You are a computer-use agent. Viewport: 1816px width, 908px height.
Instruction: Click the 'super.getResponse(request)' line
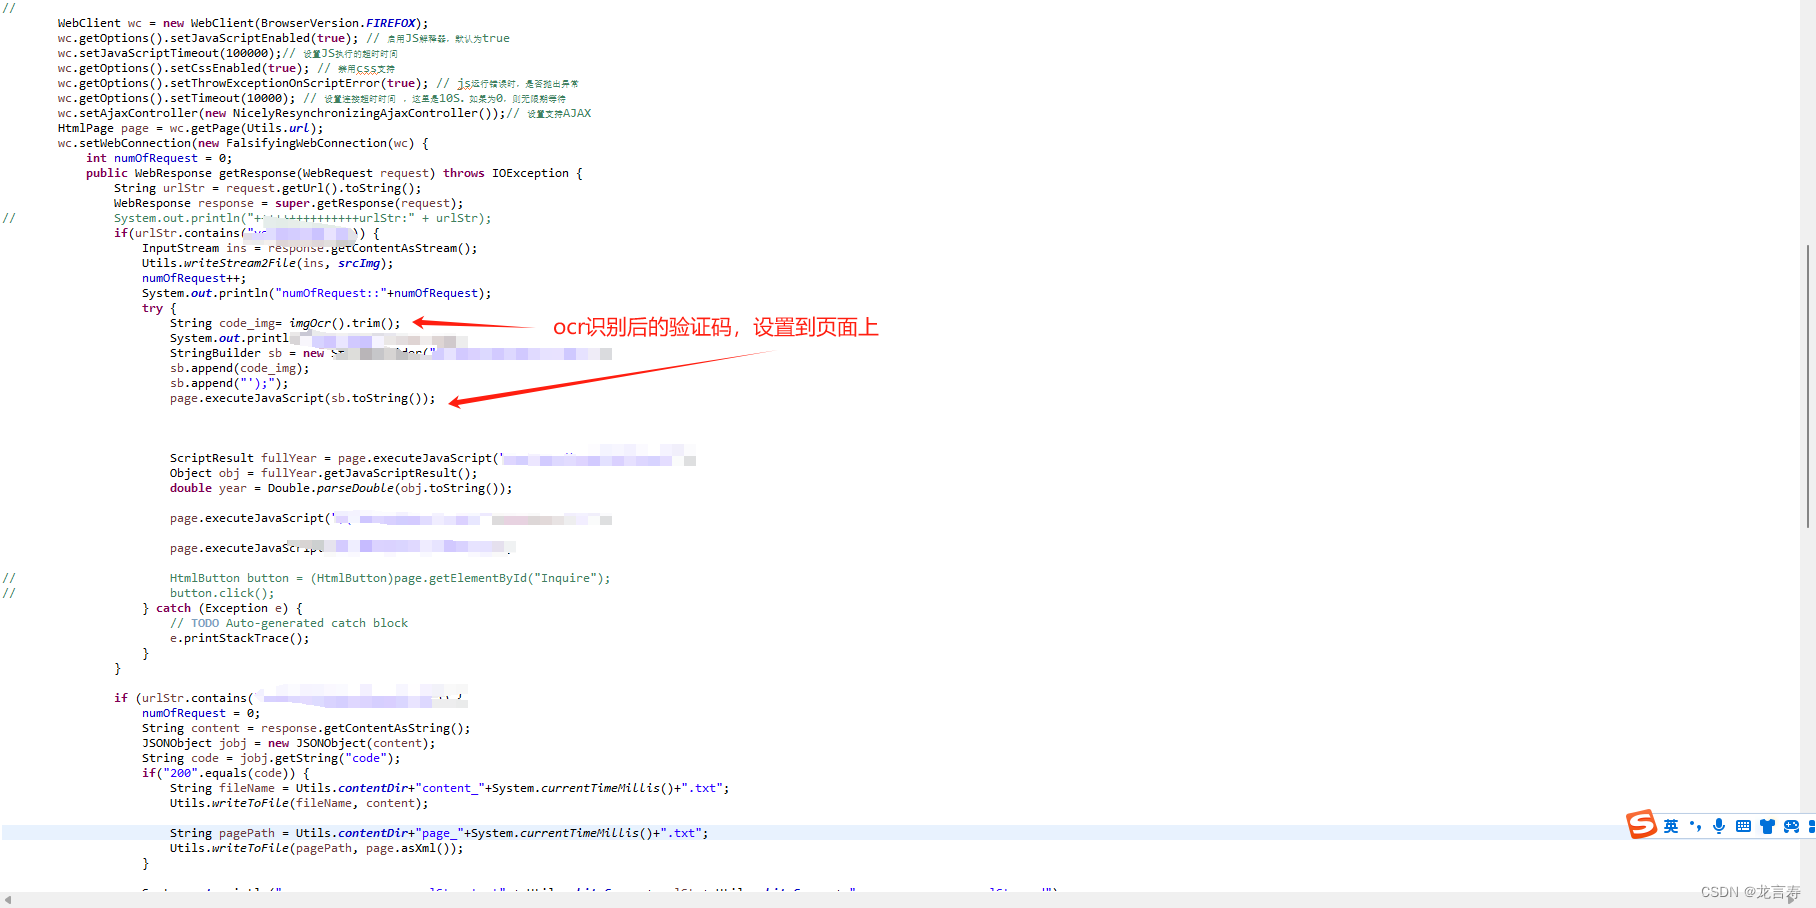(x=289, y=203)
